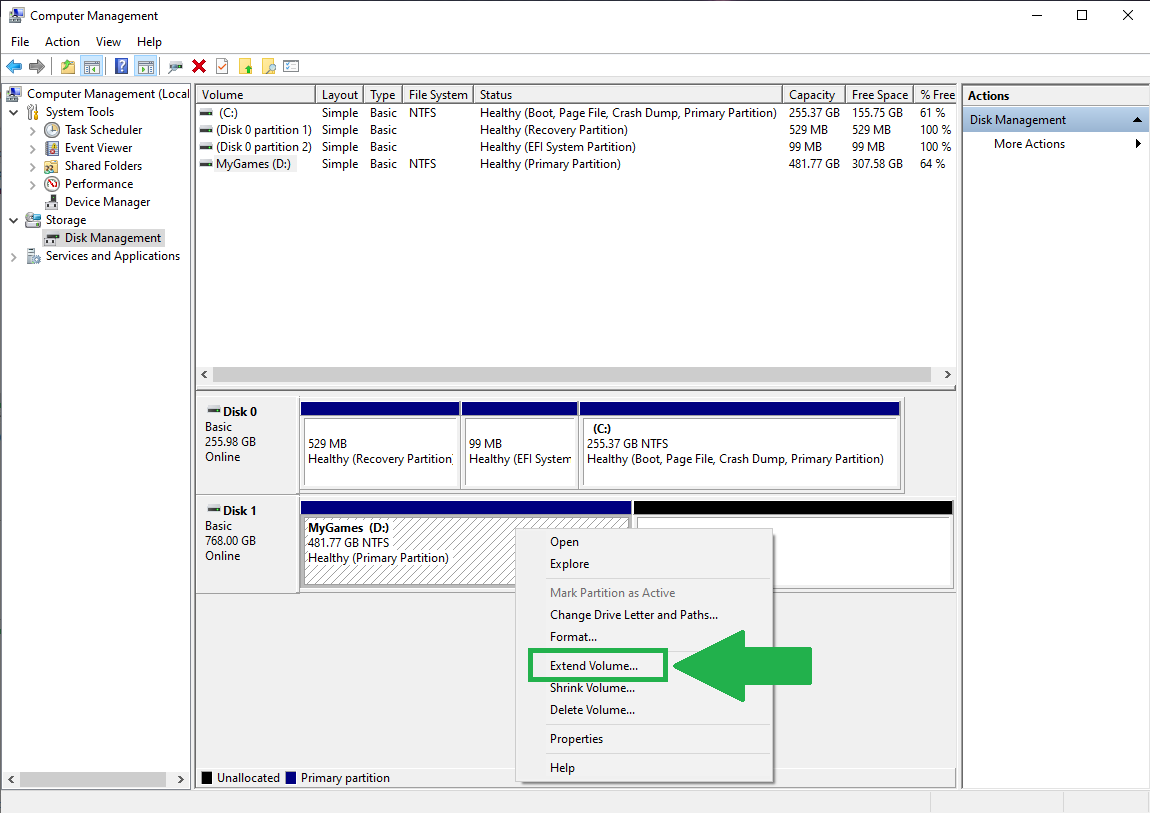Screen dimensions: 1150x813
Task: Click the red X delete toolbar icon
Action: click(x=199, y=67)
